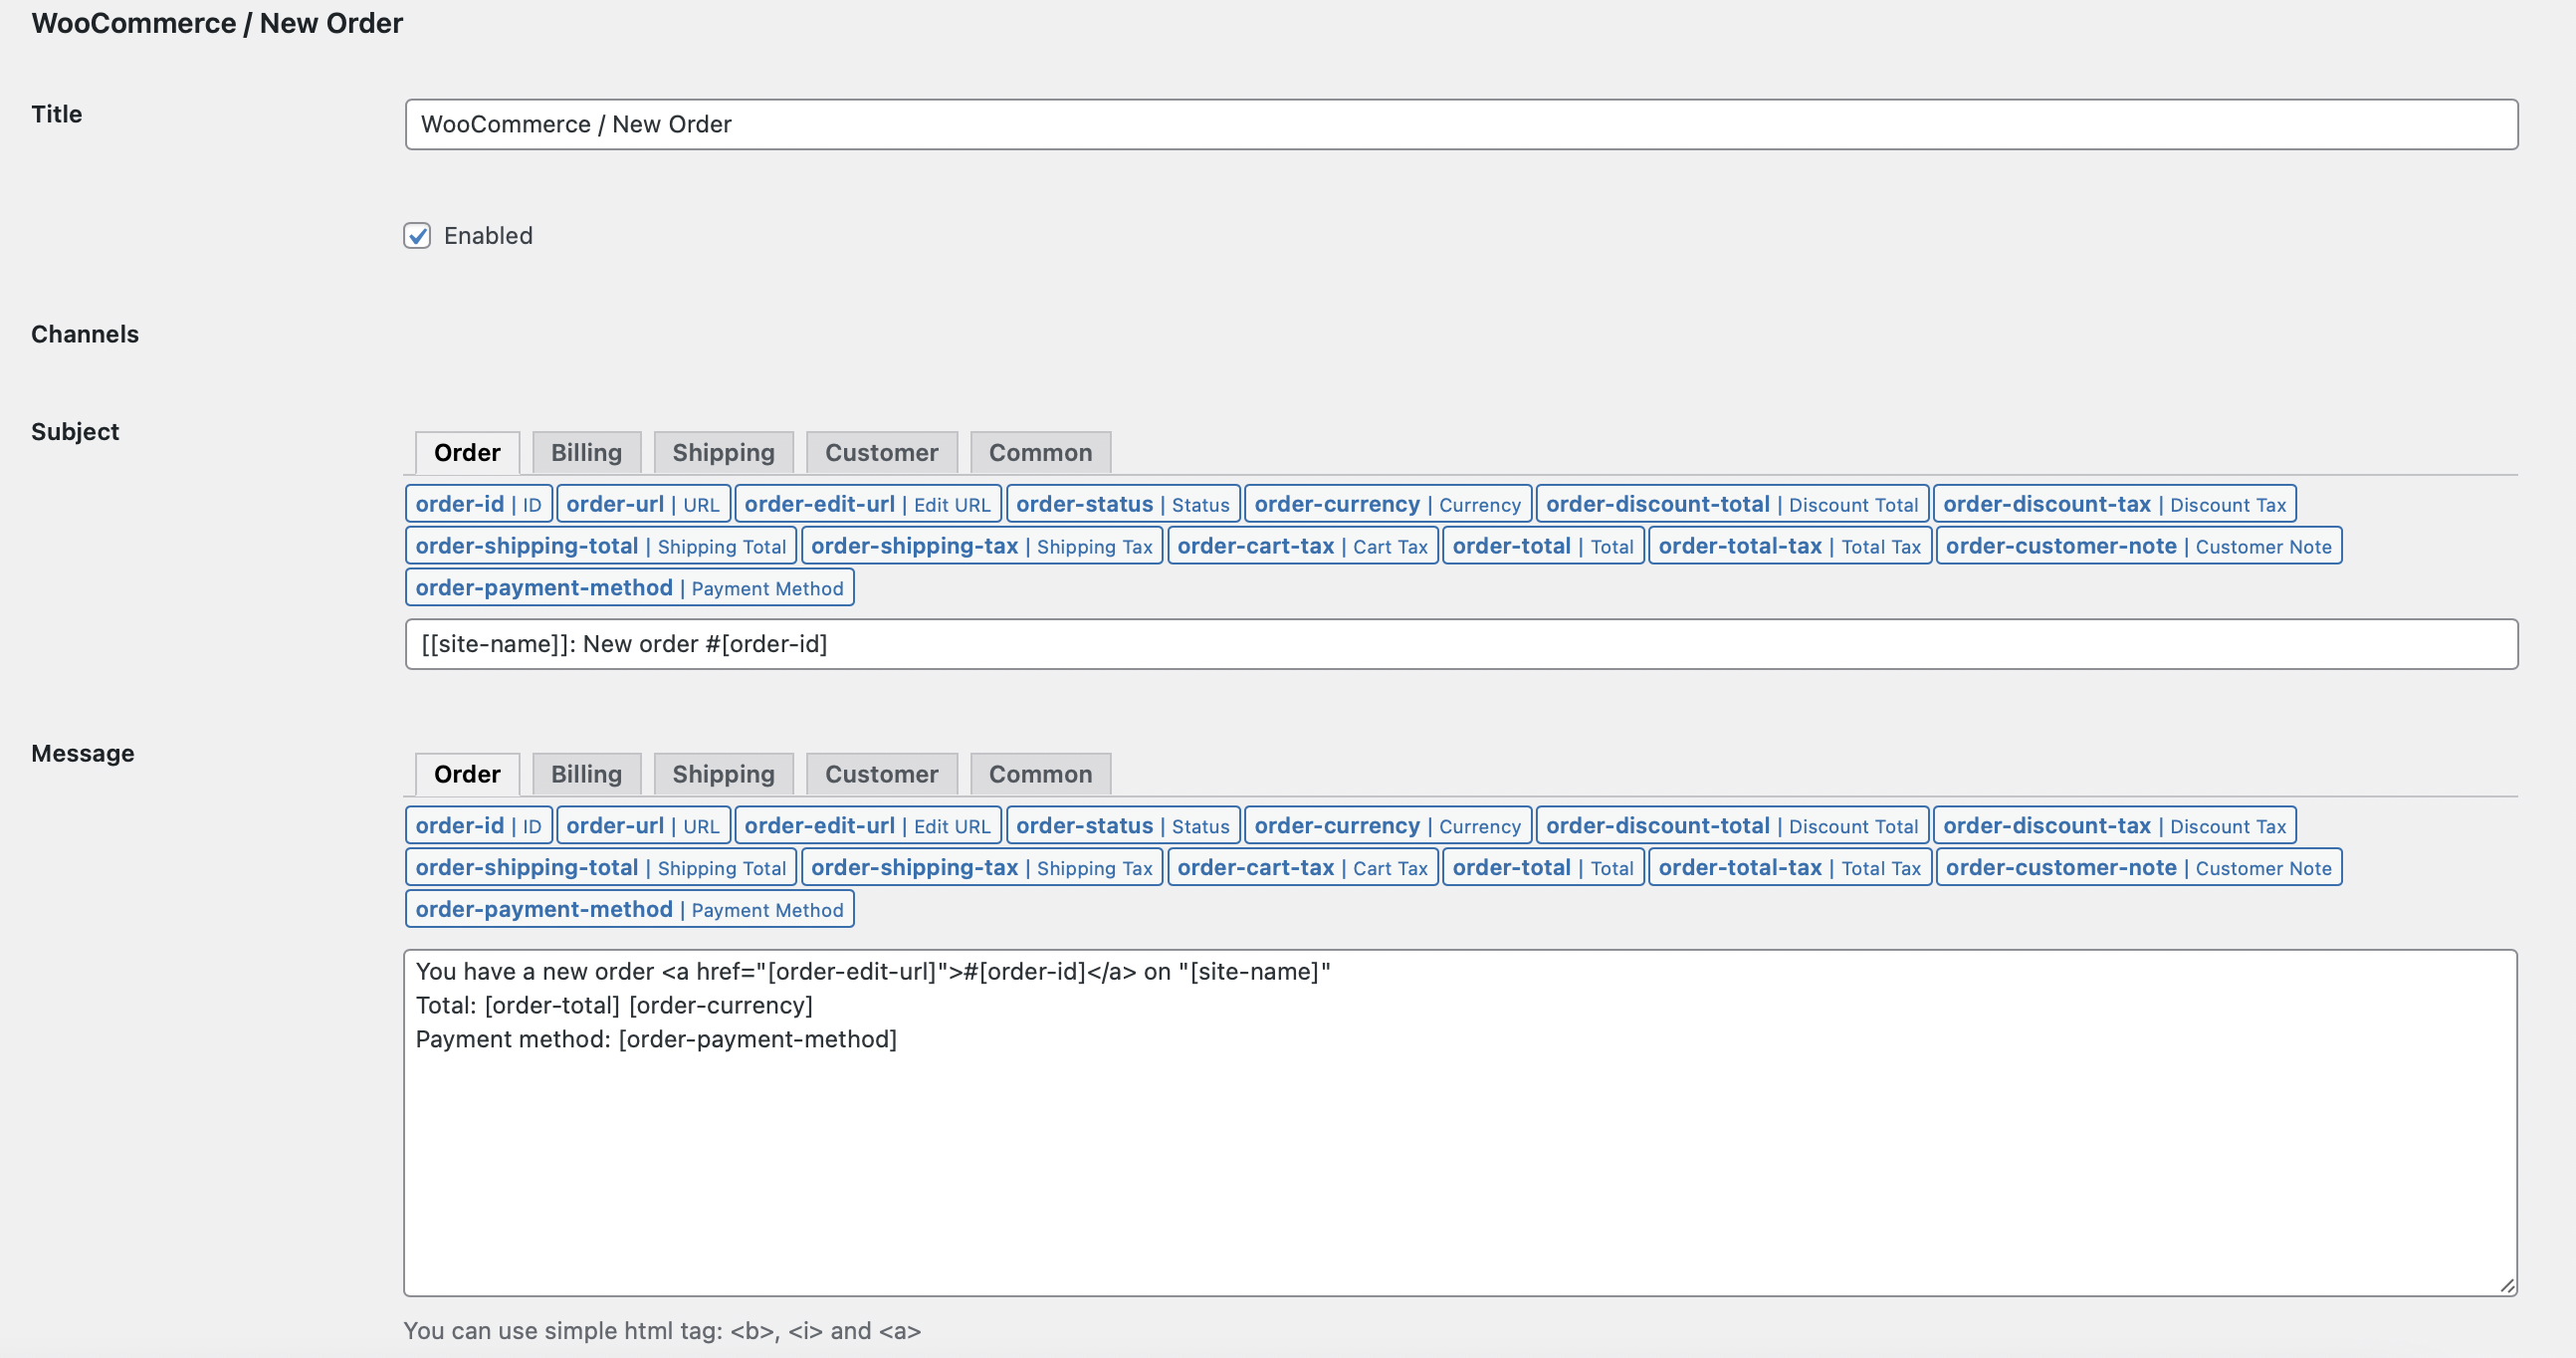Insert order-total Total tag into Subject

point(1543,546)
